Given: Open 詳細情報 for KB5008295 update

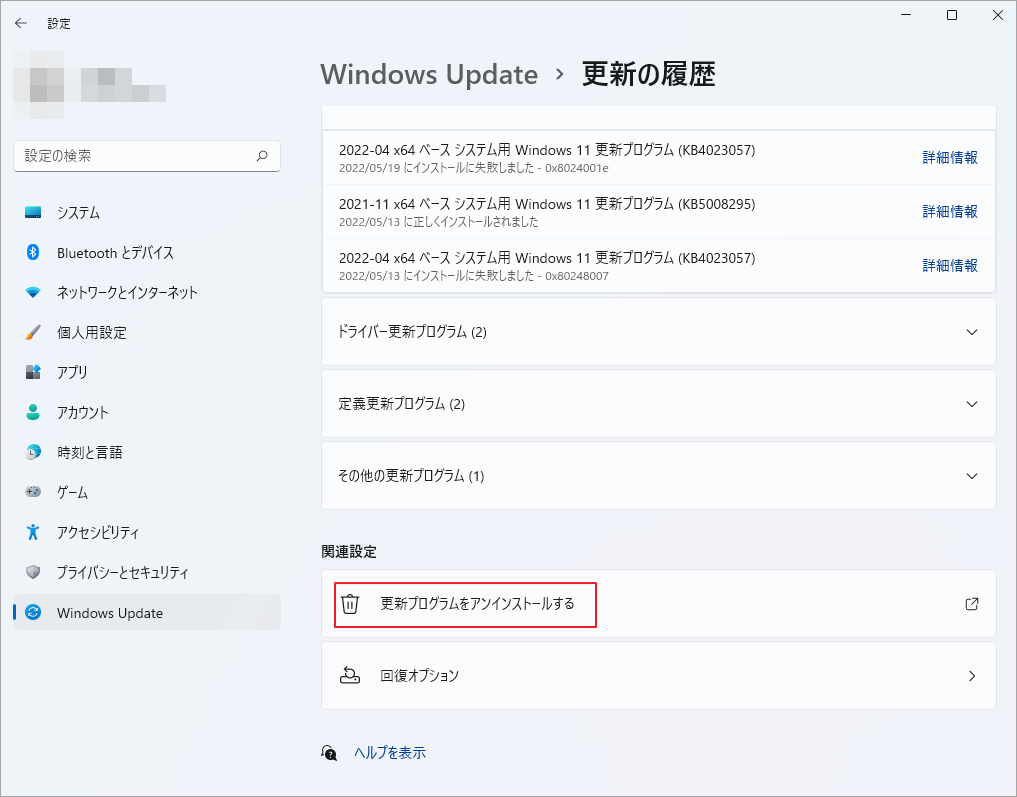Looking at the screenshot, I should pyautogui.click(x=949, y=211).
